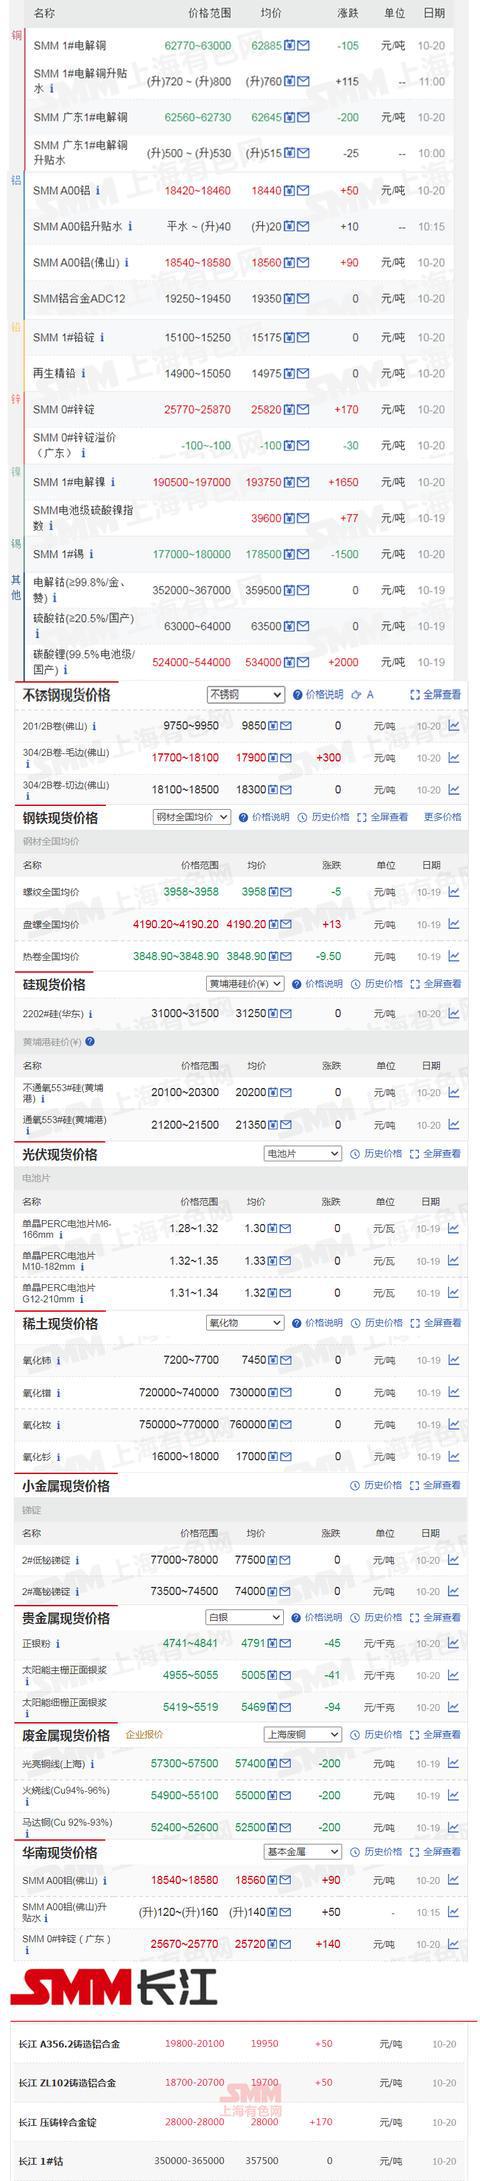480x2181 pixels.
Task: Open the trend chart icon for 光亮铜线(上海)
Action: (x=453, y=1764)
